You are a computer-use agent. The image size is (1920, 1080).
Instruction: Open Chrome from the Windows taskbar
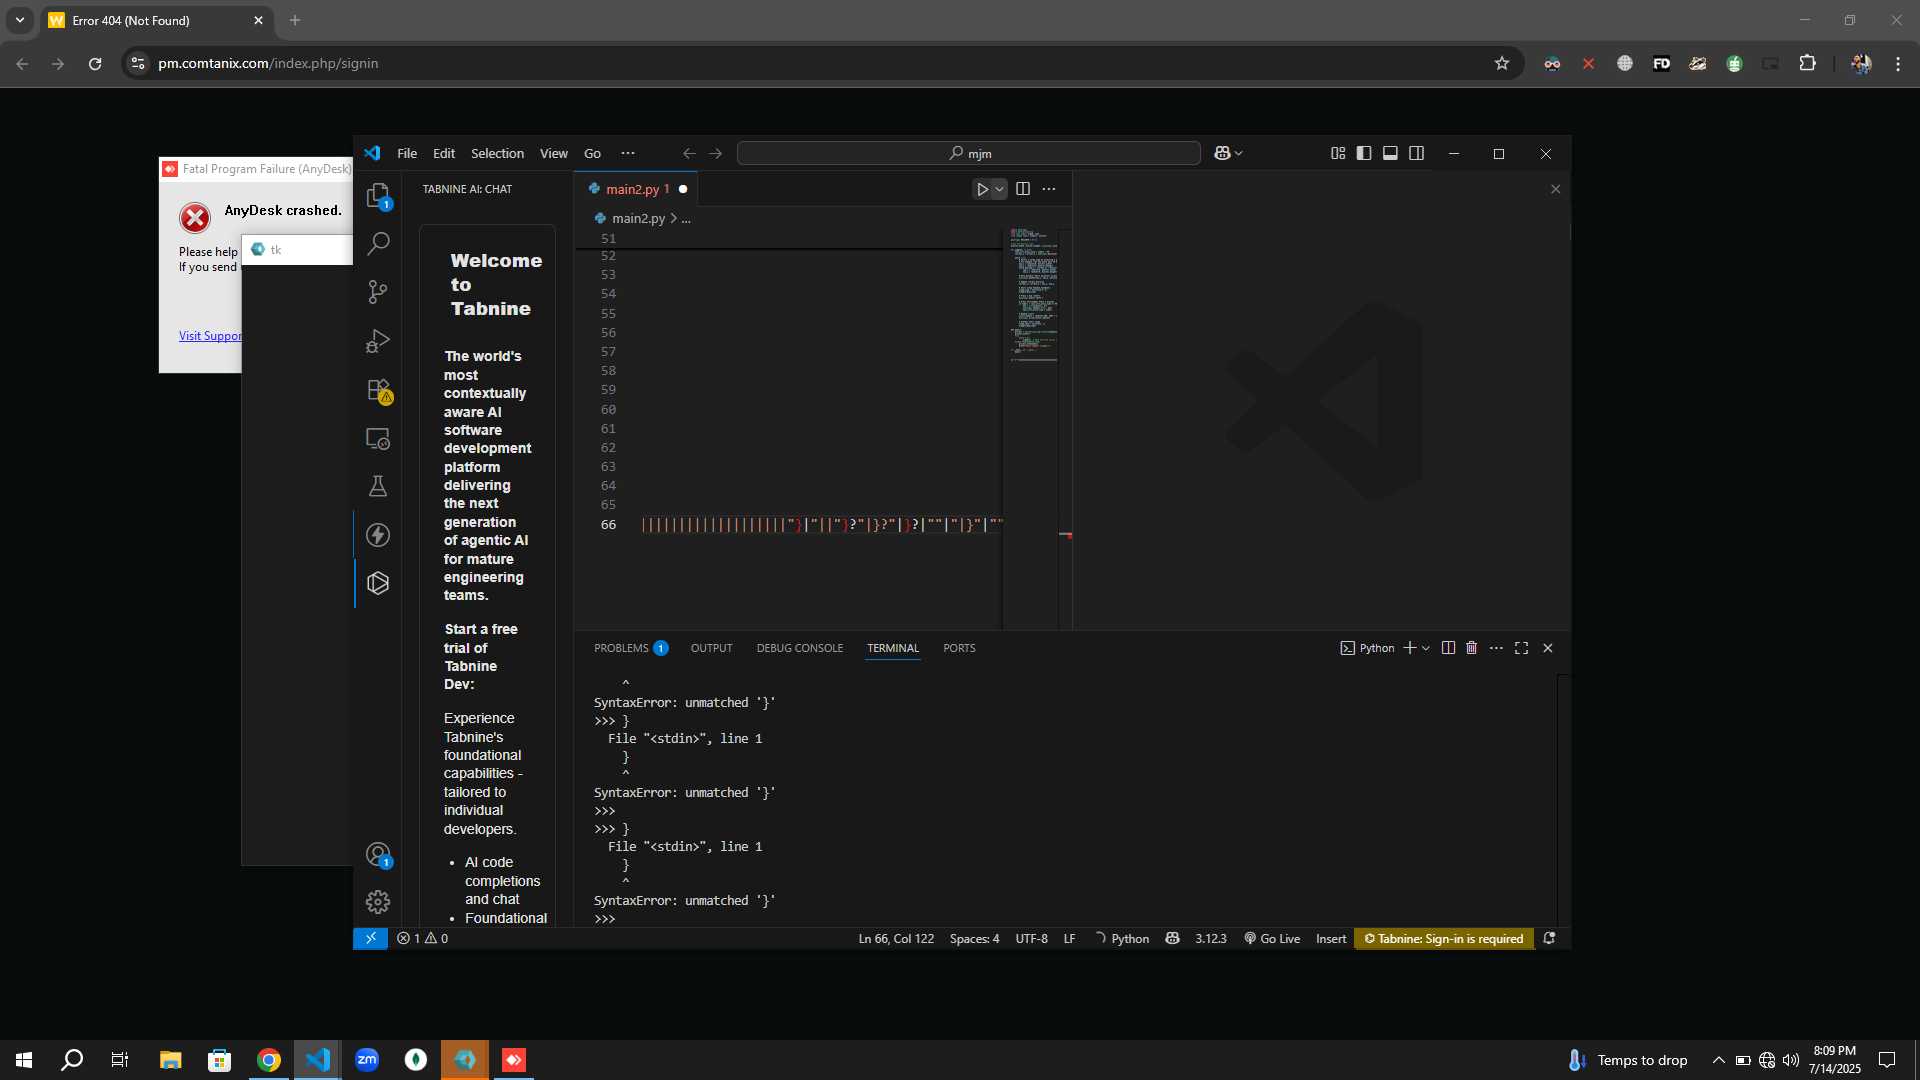point(269,1060)
